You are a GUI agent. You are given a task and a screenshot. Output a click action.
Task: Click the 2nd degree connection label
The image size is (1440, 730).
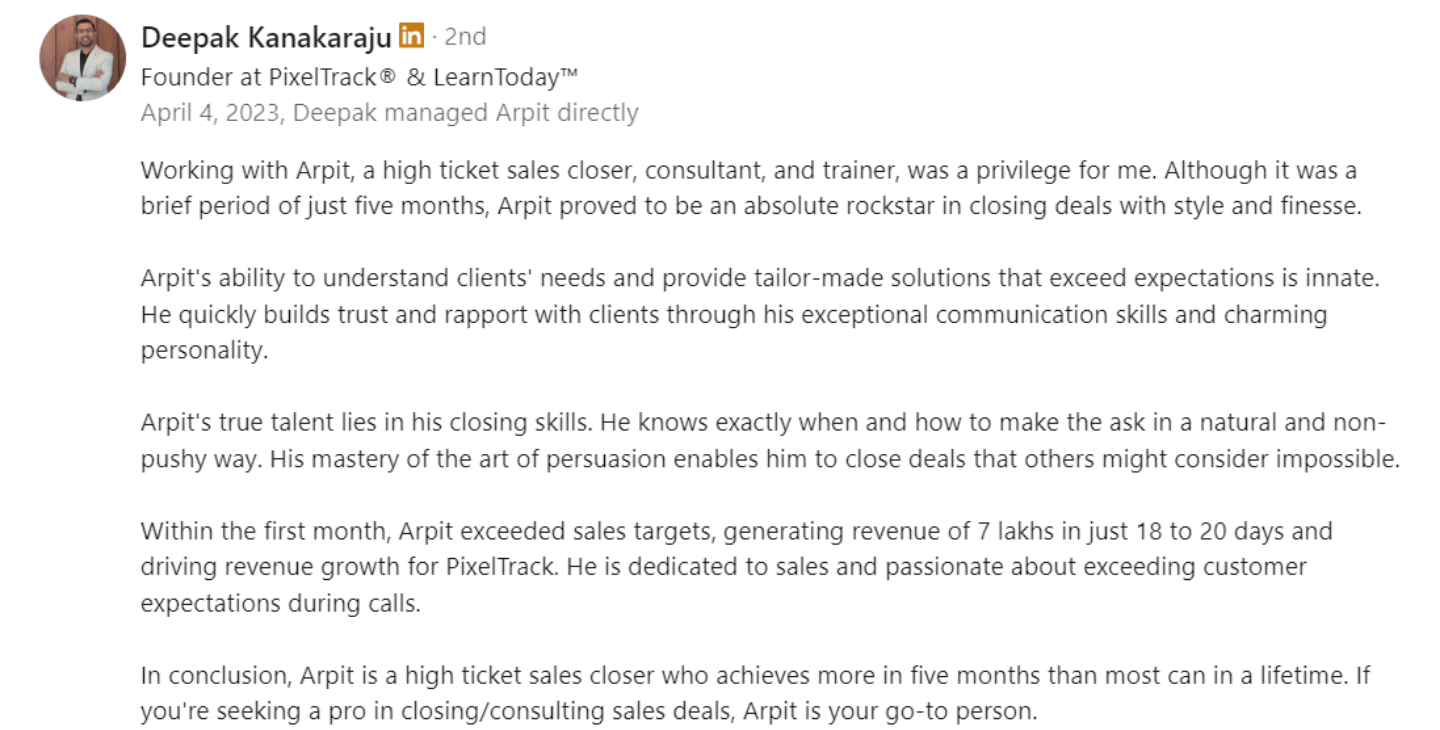[465, 37]
